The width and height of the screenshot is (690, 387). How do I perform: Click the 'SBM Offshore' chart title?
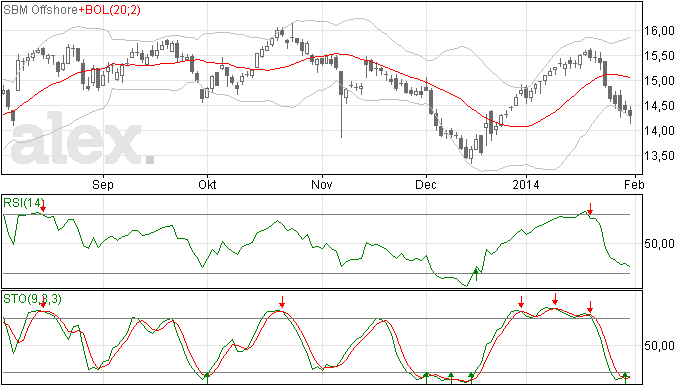(40, 10)
